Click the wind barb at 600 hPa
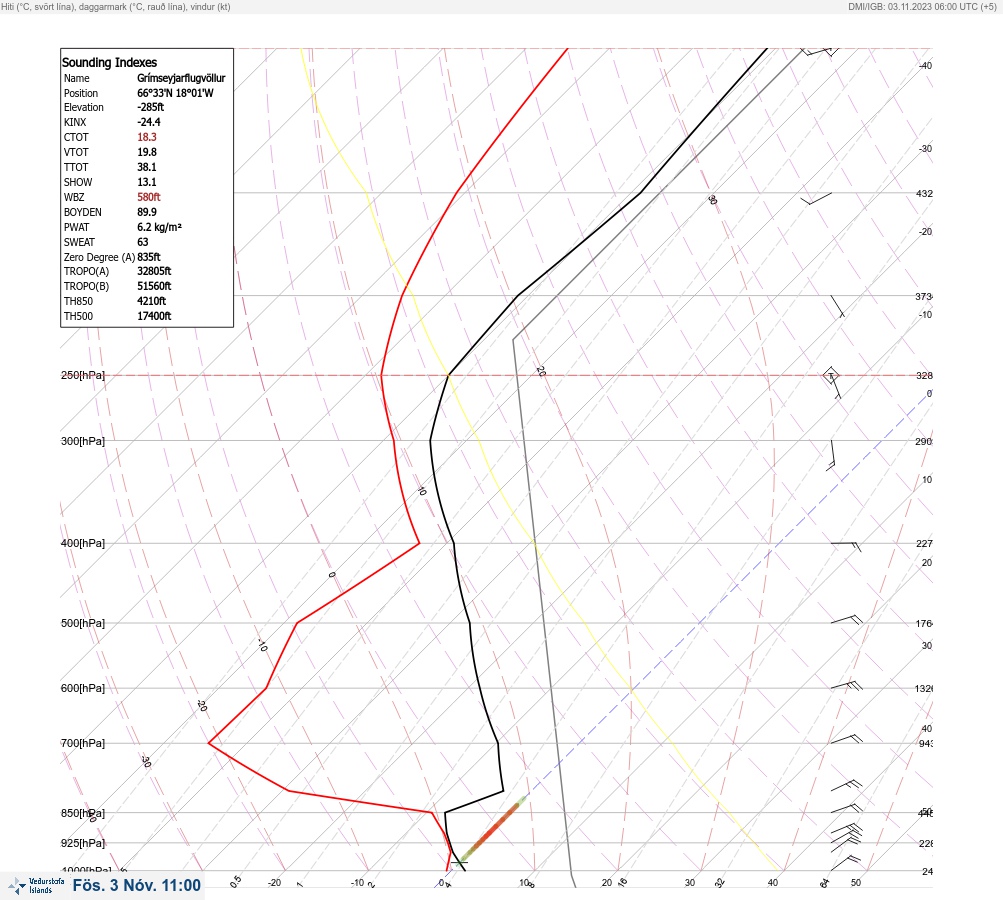Image resolution: width=1003 pixels, height=900 pixels. coord(846,686)
